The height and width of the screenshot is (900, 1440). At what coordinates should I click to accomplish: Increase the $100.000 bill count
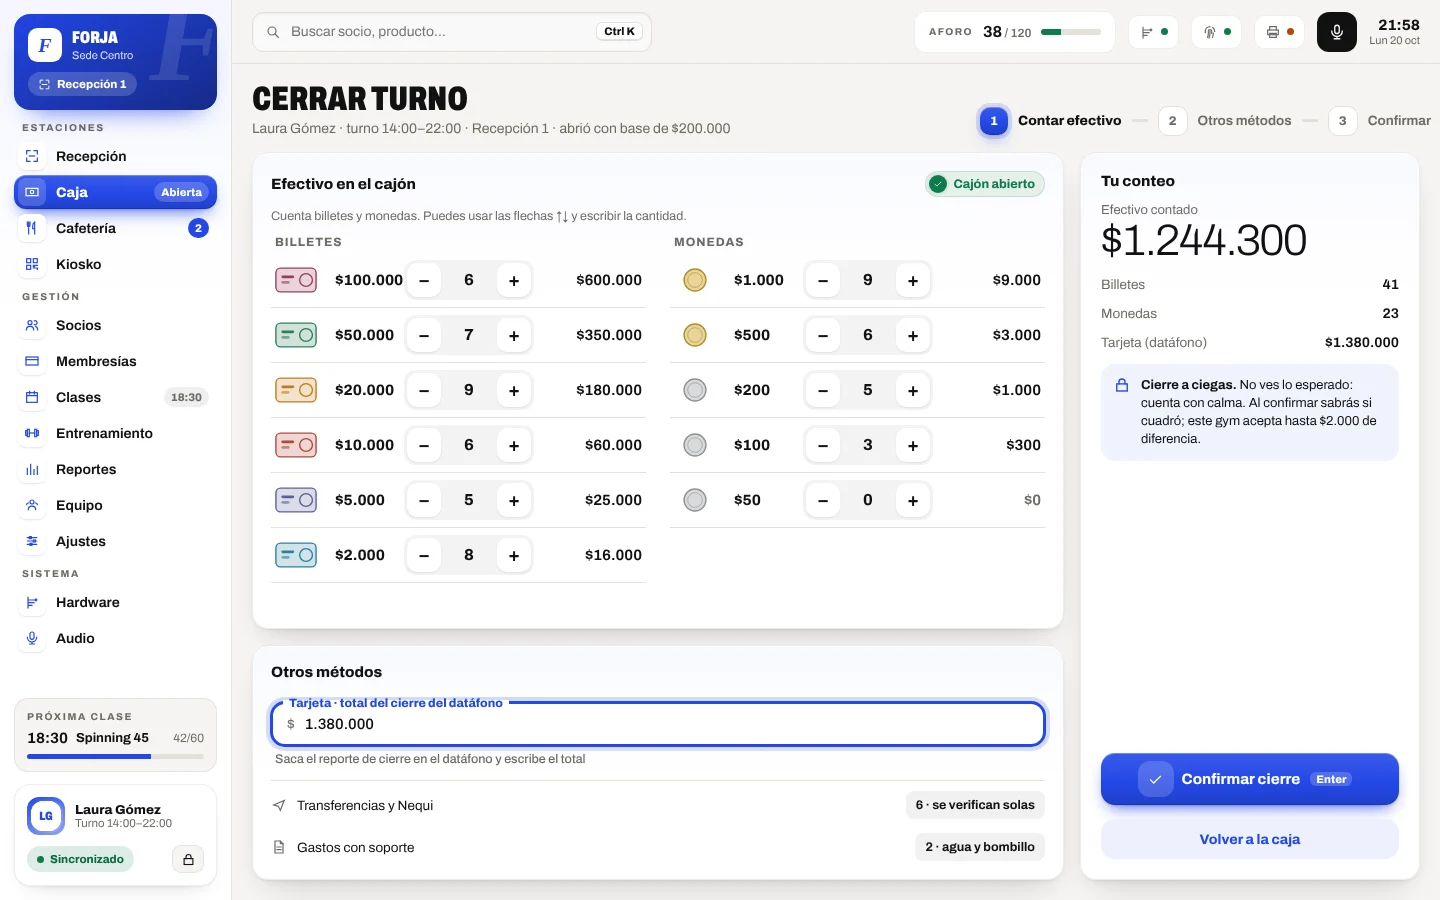click(x=514, y=281)
